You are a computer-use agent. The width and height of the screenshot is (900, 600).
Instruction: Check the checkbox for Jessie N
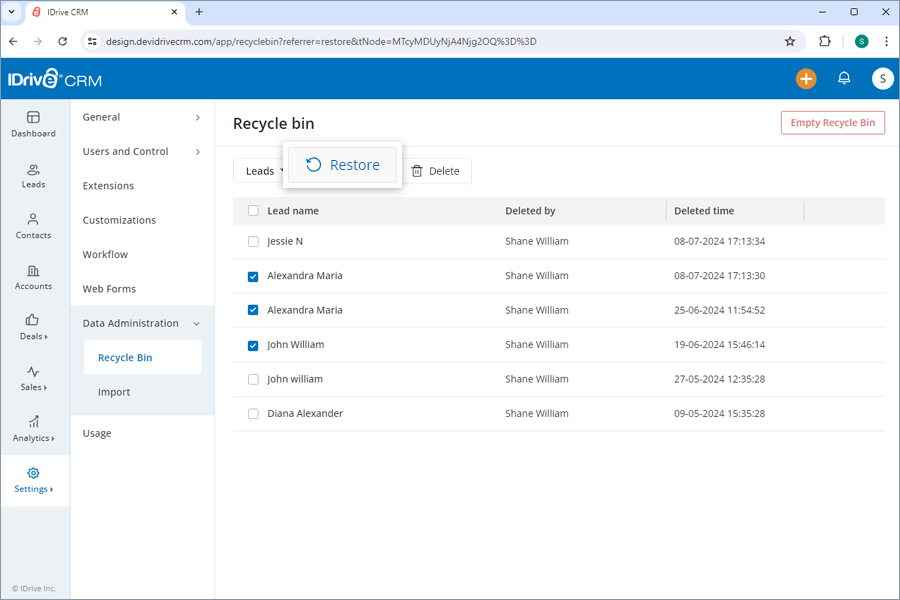pyautogui.click(x=253, y=241)
